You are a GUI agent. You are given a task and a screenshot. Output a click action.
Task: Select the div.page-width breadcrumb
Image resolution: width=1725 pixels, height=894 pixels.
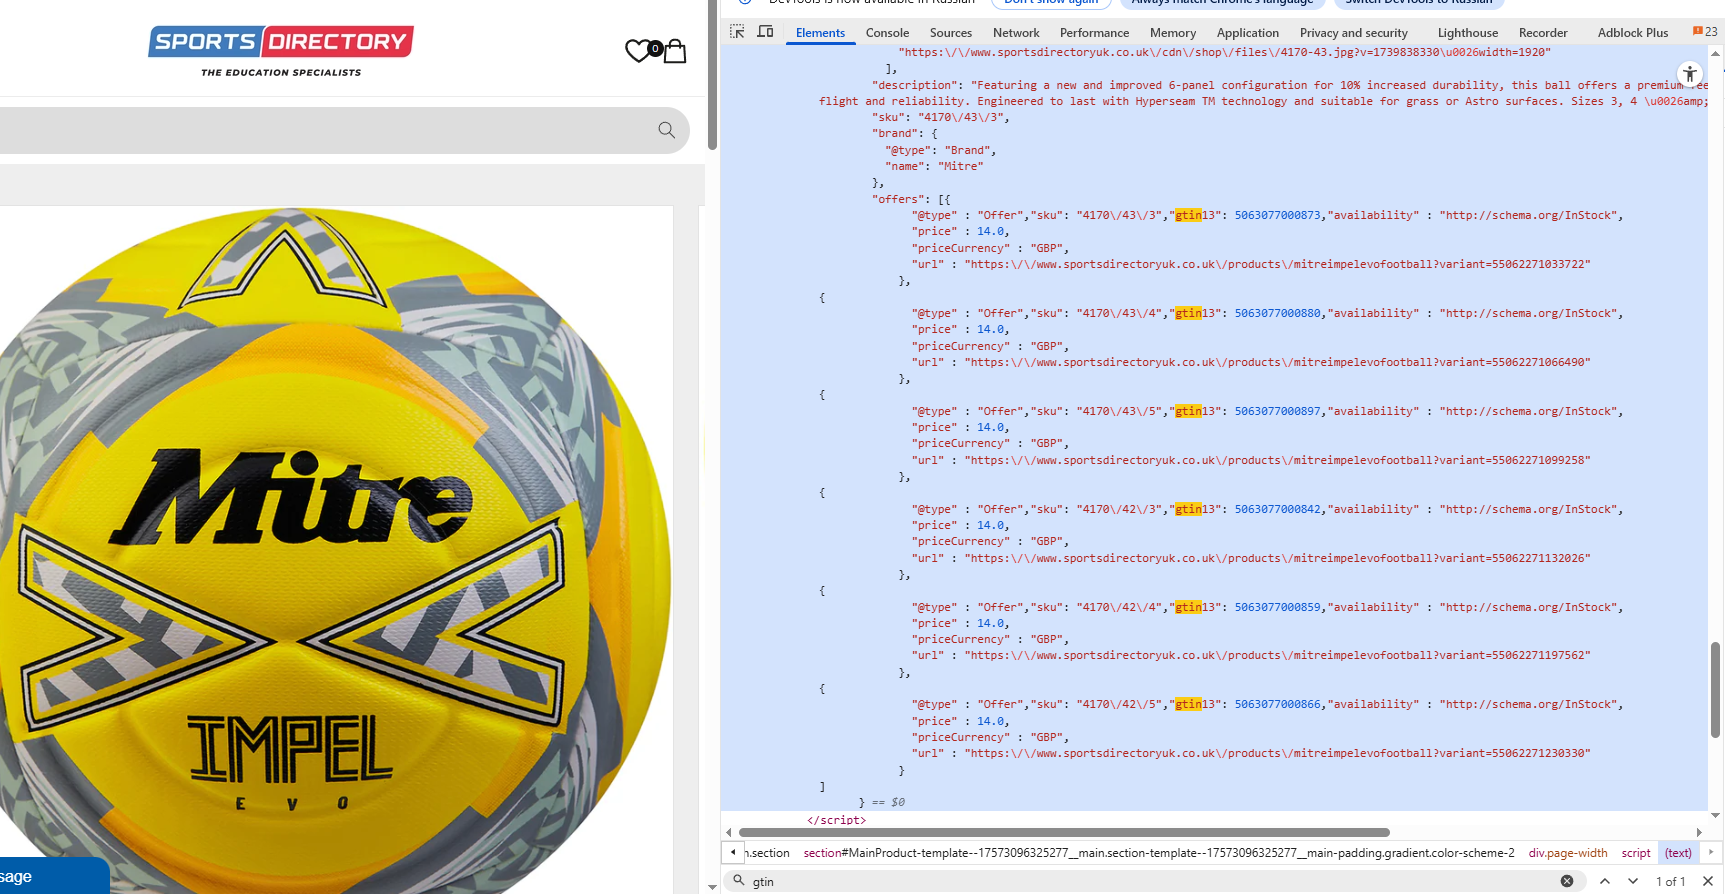(x=1567, y=853)
